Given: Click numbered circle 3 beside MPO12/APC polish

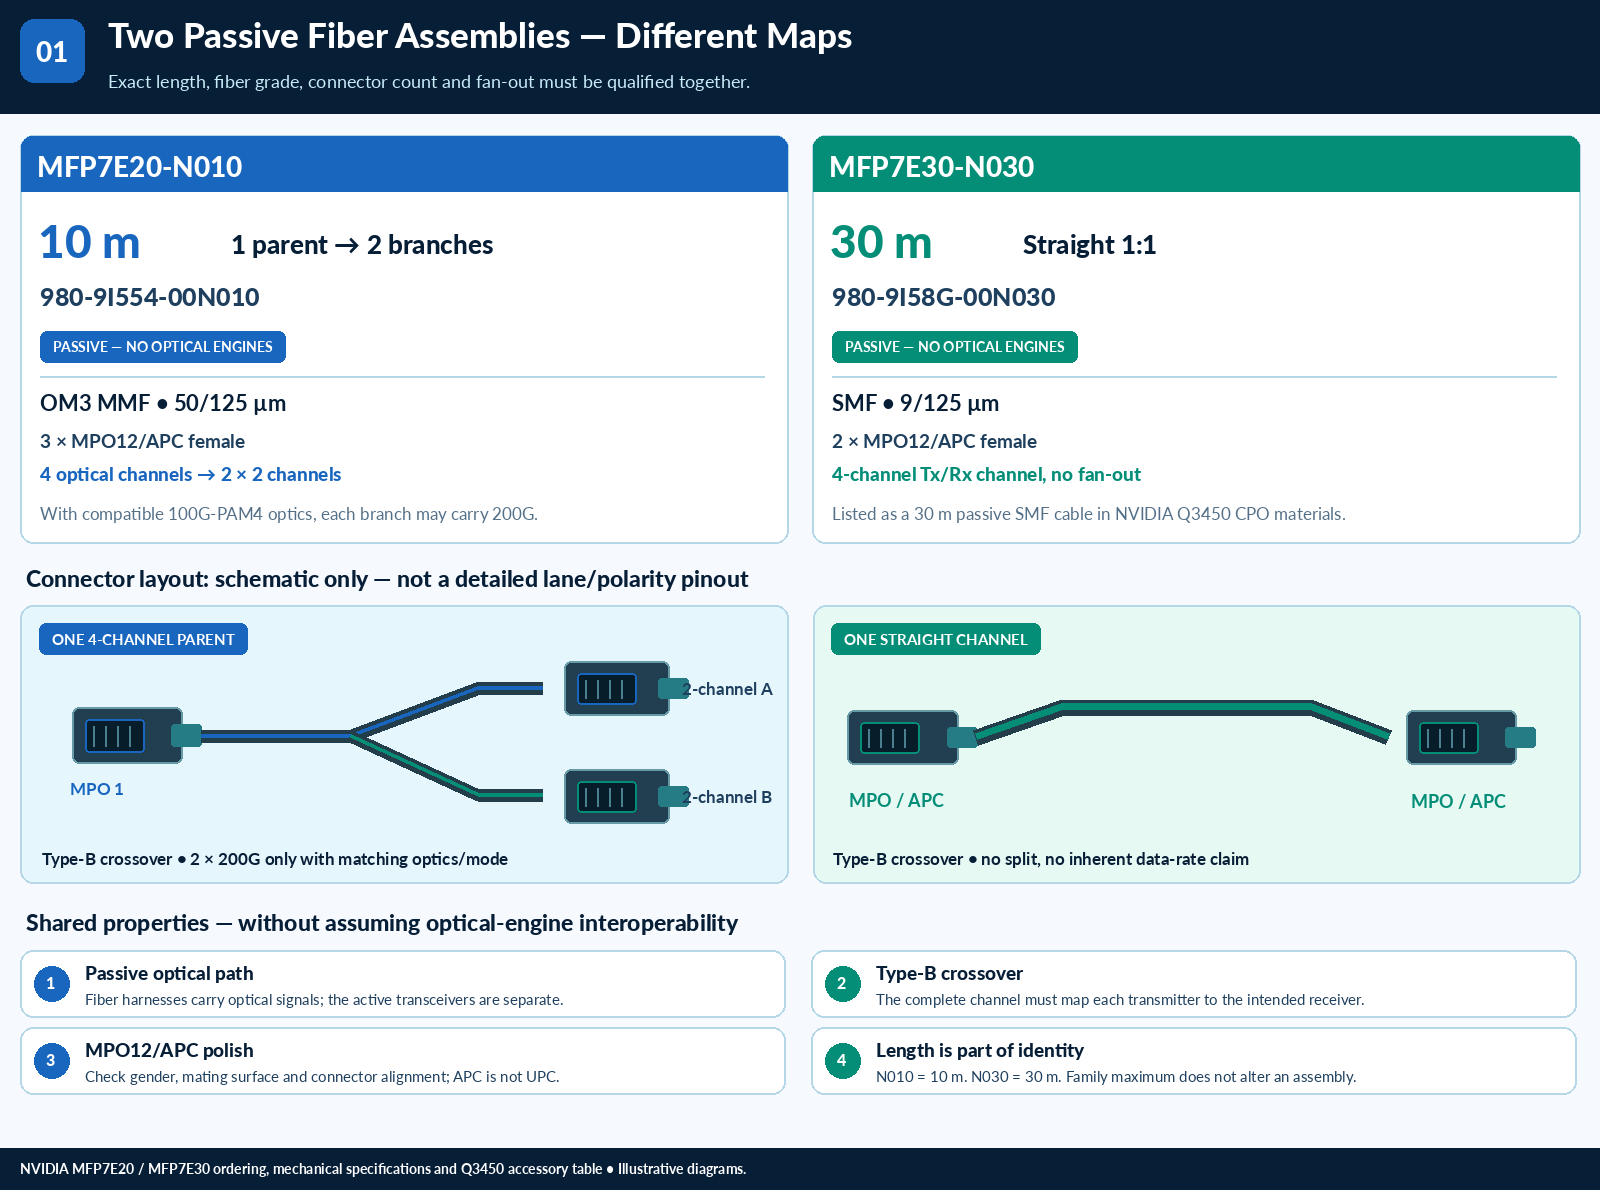Looking at the screenshot, I should [x=51, y=1061].
